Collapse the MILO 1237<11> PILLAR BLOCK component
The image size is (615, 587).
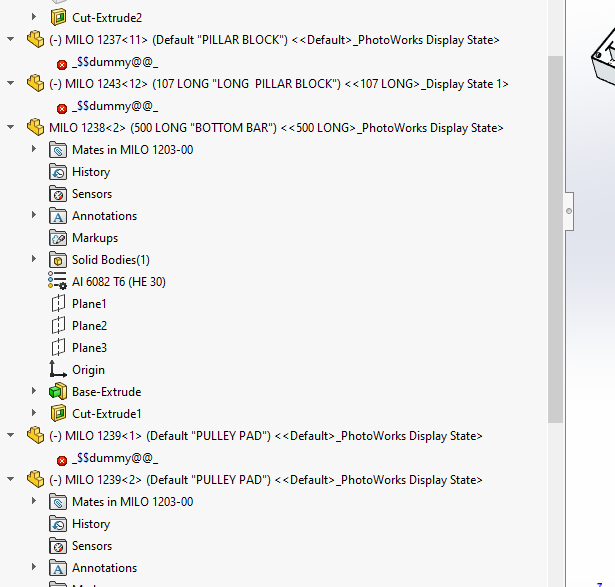pyautogui.click(x=11, y=40)
